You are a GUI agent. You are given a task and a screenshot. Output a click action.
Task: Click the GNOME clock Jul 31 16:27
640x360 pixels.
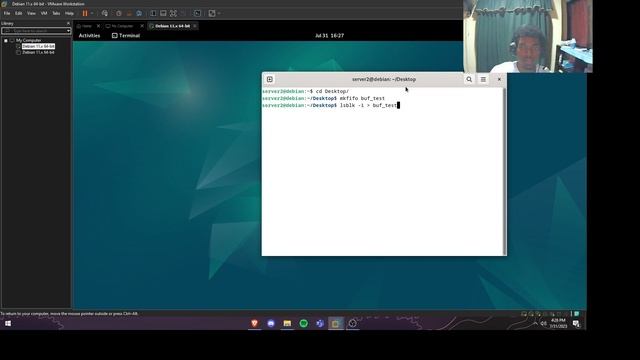pos(329,36)
